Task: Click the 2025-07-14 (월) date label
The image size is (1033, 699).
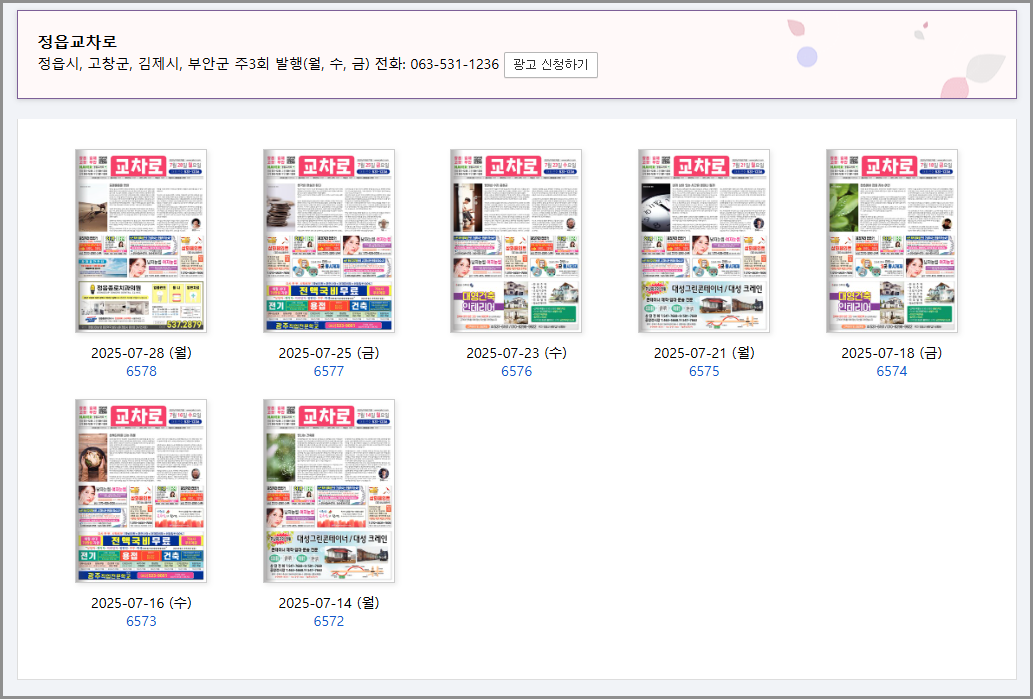Action: 329,603
